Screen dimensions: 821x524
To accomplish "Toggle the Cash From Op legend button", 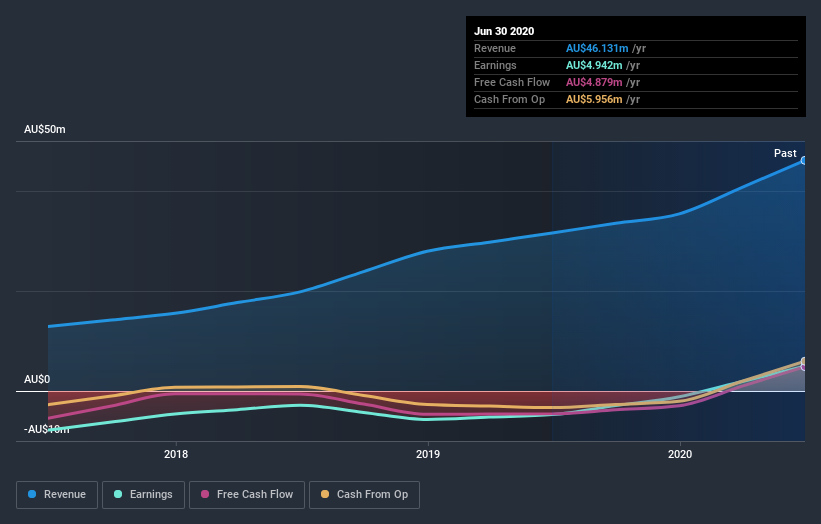I will tap(364, 495).
